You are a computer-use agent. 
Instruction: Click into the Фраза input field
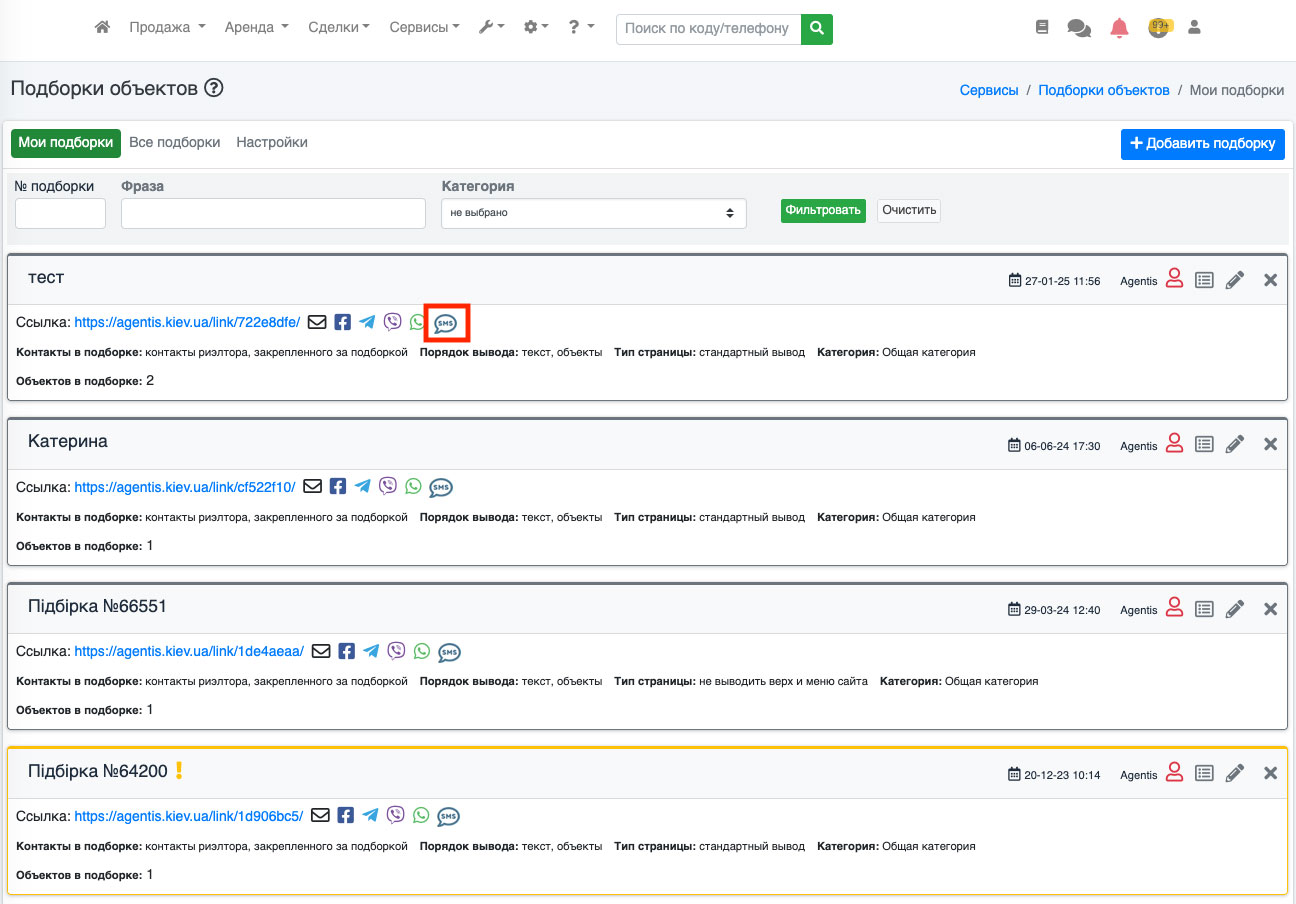click(x=273, y=213)
